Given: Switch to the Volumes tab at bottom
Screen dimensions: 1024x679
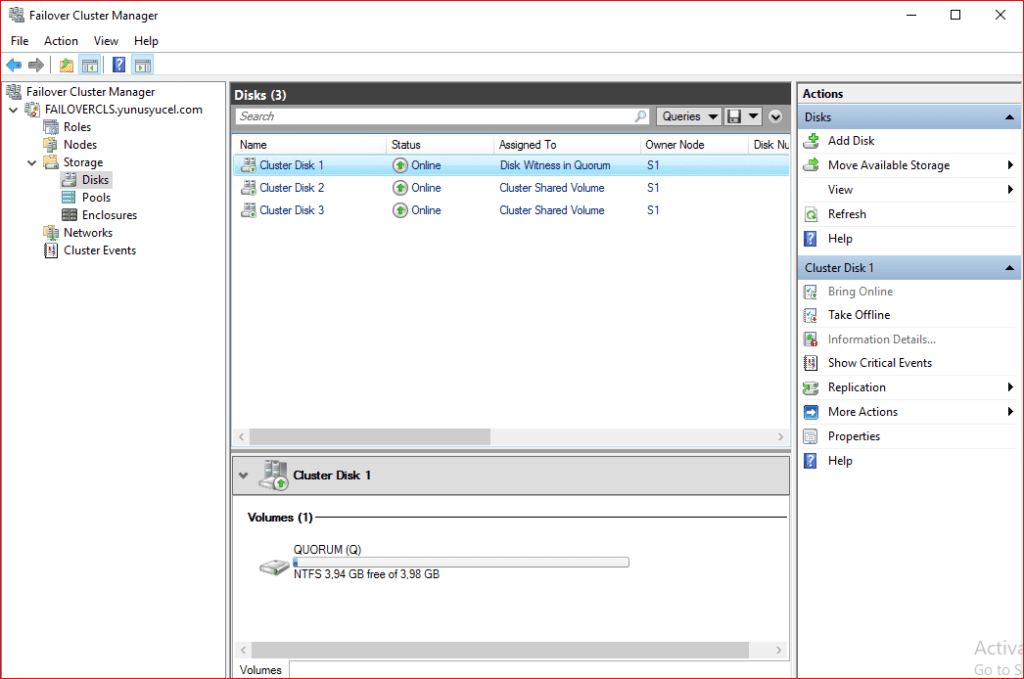Looking at the screenshot, I should tap(260, 670).
